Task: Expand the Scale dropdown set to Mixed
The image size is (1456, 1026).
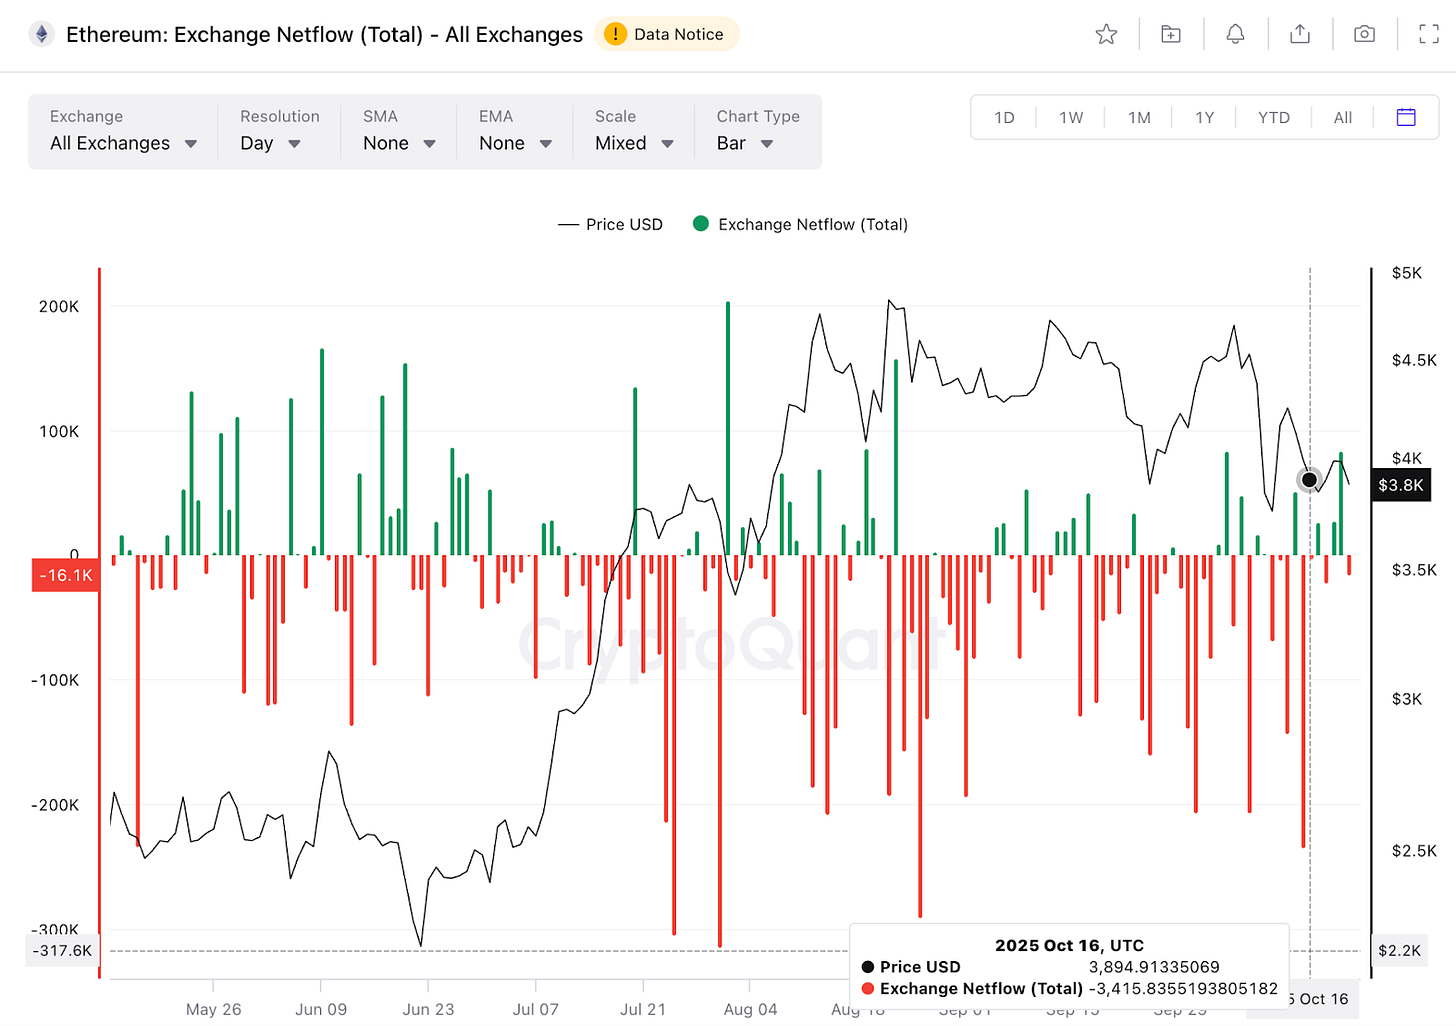Action: click(x=634, y=143)
